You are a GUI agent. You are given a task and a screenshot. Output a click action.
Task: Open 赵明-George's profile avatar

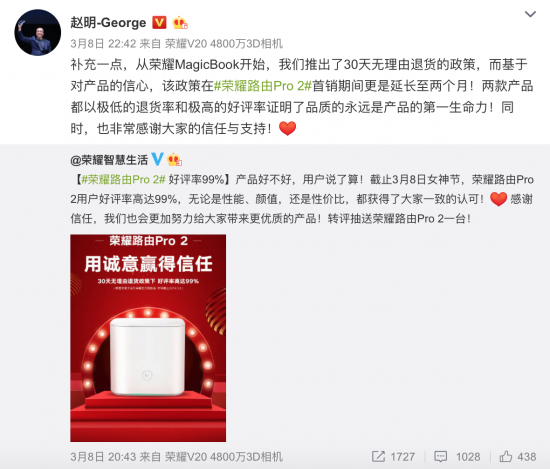[38, 33]
